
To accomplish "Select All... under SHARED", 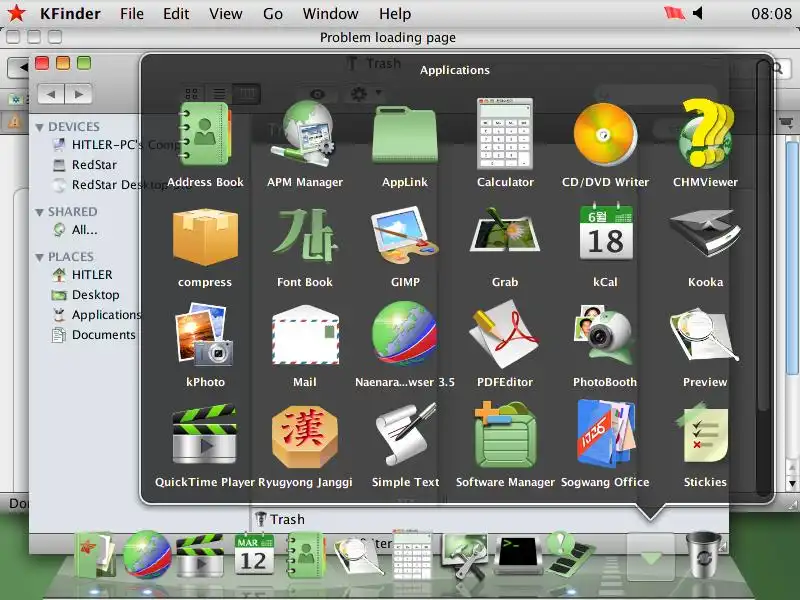I will pyautogui.click(x=76, y=230).
